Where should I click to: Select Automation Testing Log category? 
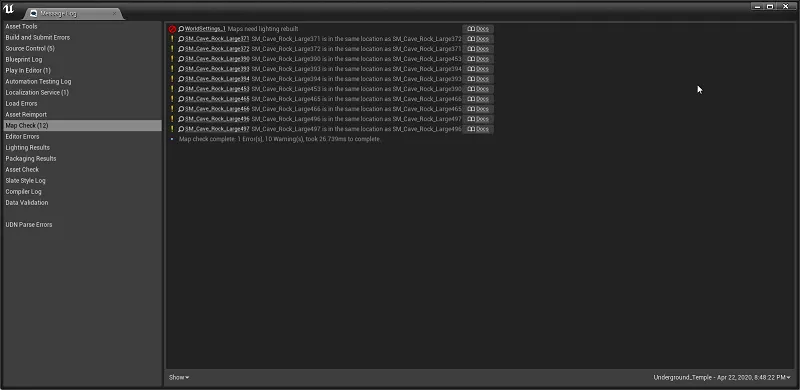point(82,82)
